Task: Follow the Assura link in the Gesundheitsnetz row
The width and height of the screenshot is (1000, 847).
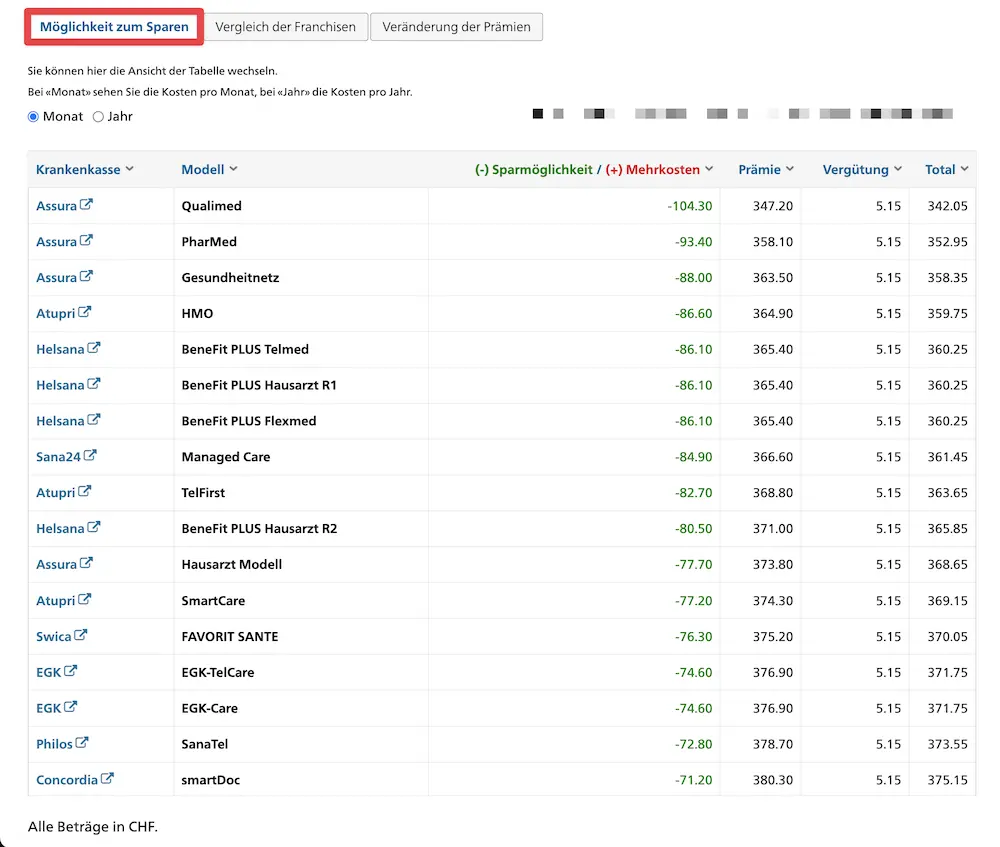Action: (56, 278)
